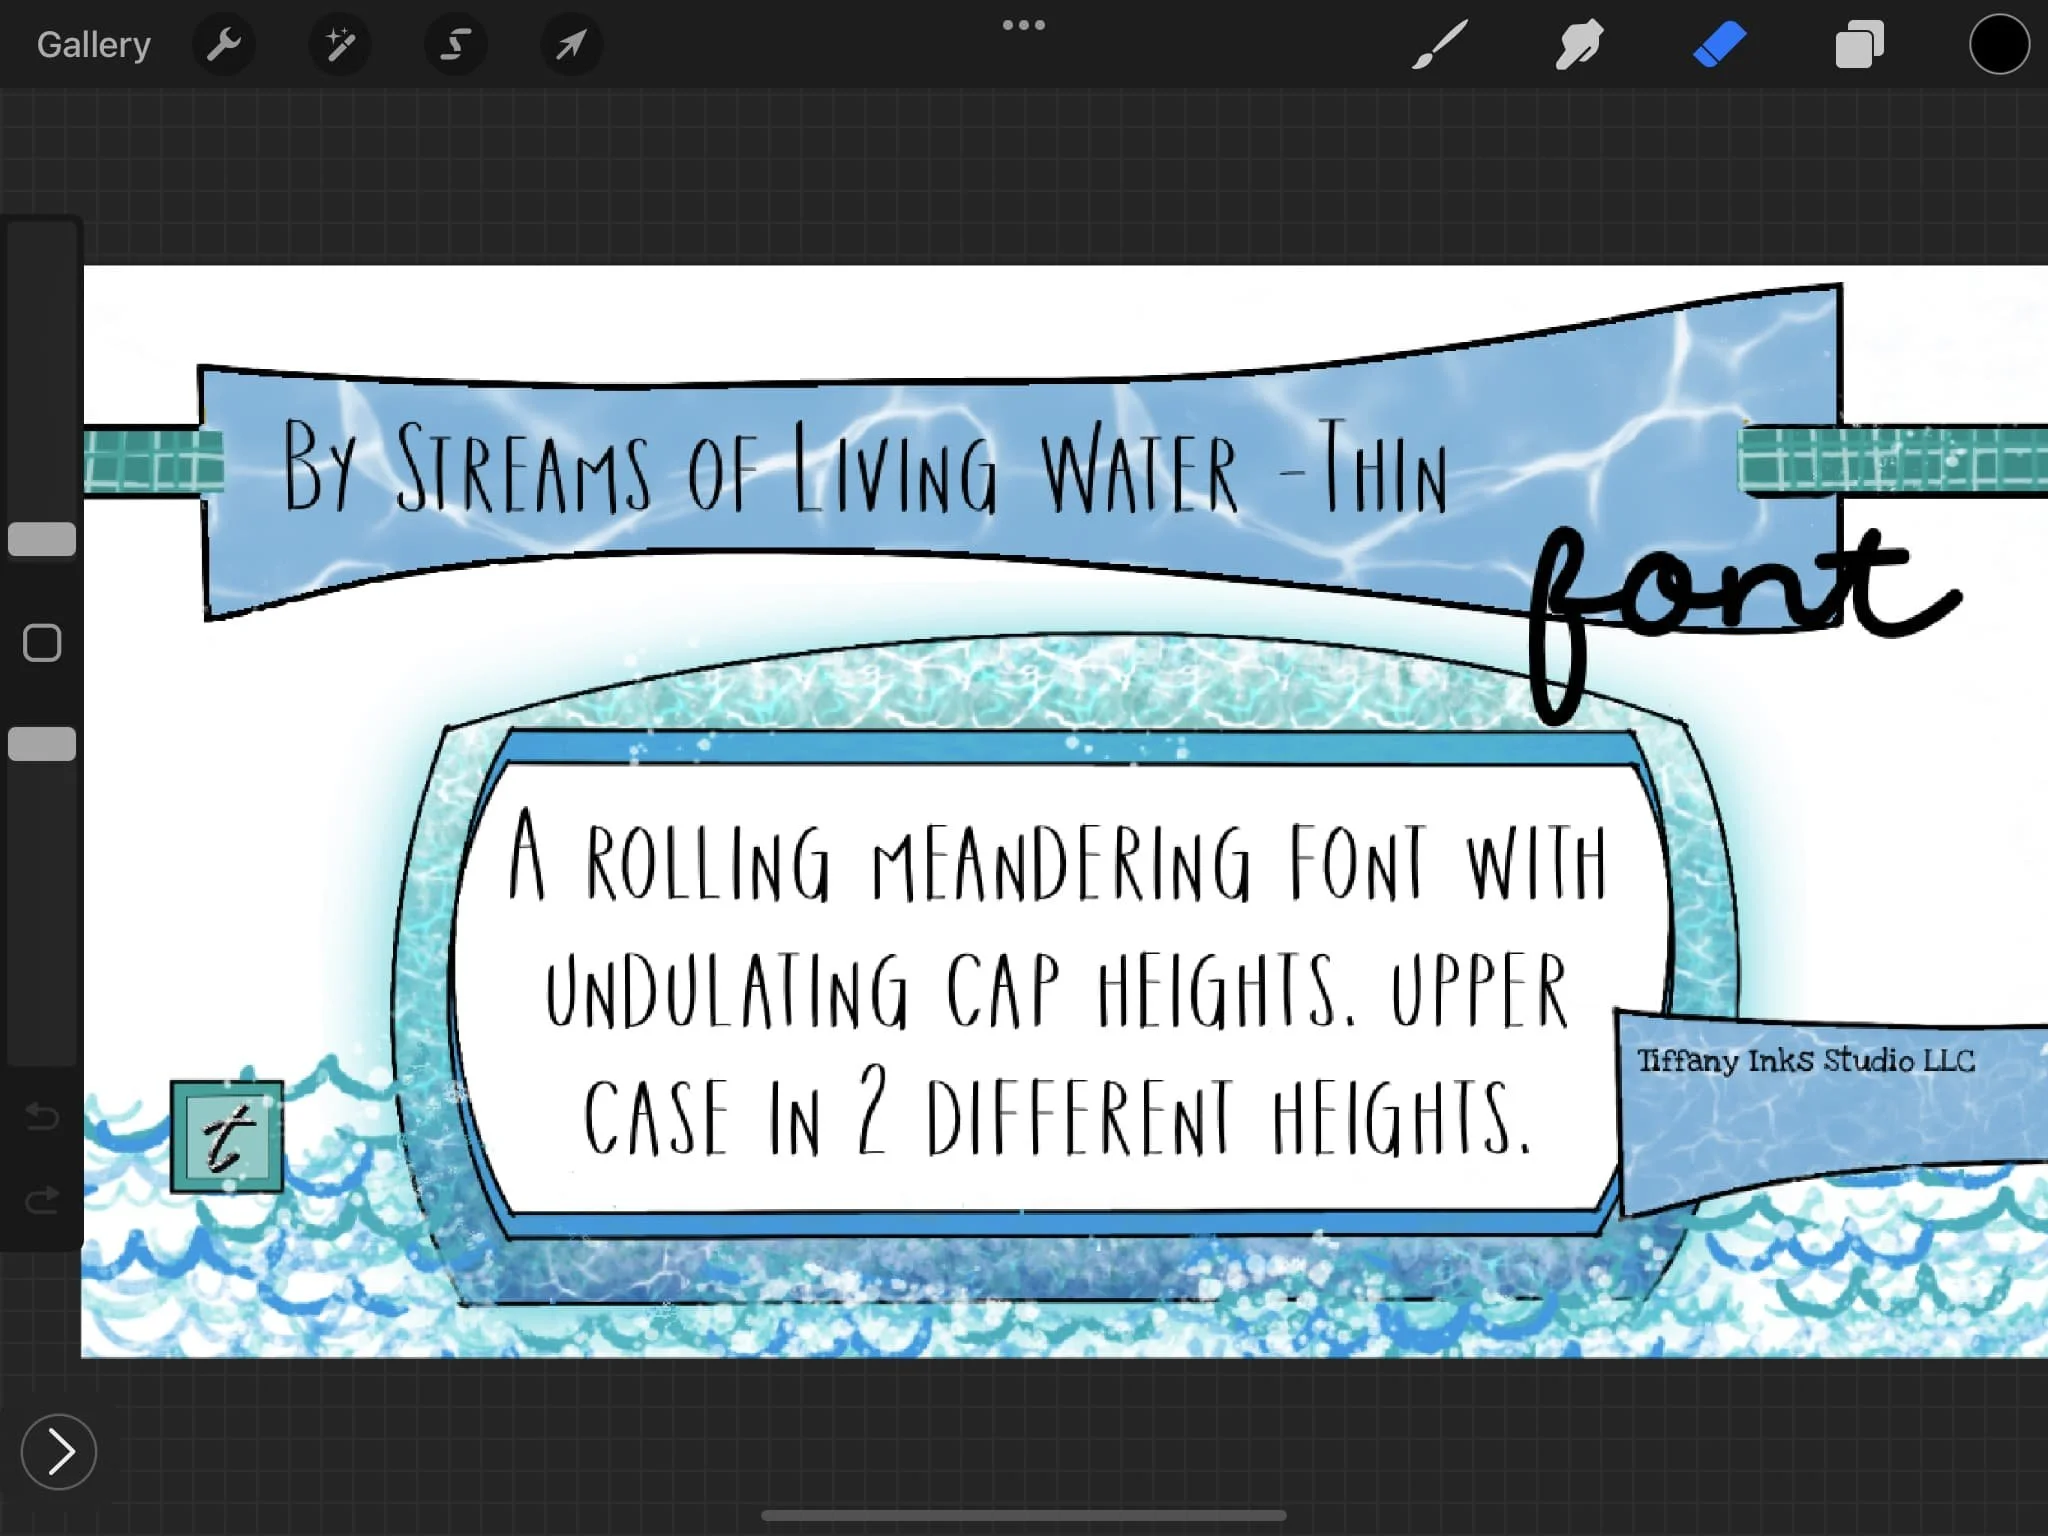Open the Layers panel
The height and width of the screenshot is (1536, 2048).
[1860, 44]
